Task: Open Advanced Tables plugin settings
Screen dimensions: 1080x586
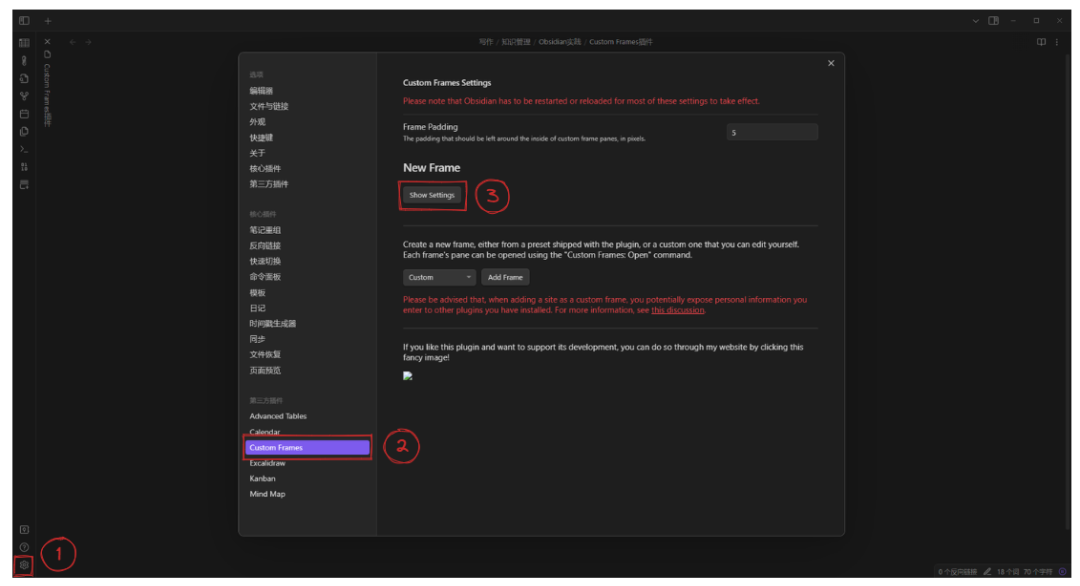Action: [278, 416]
